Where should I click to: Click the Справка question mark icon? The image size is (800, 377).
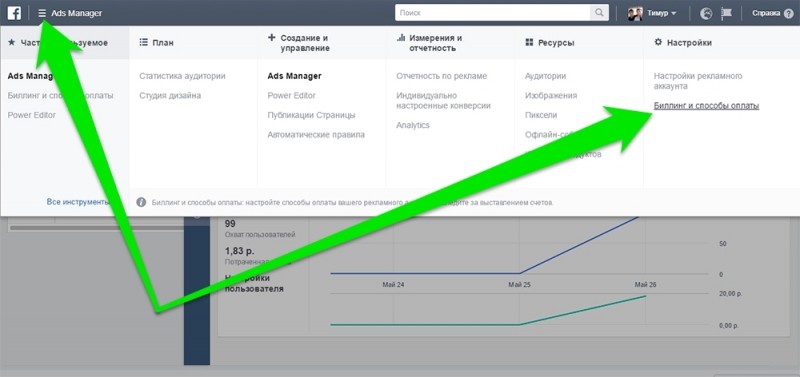point(788,14)
